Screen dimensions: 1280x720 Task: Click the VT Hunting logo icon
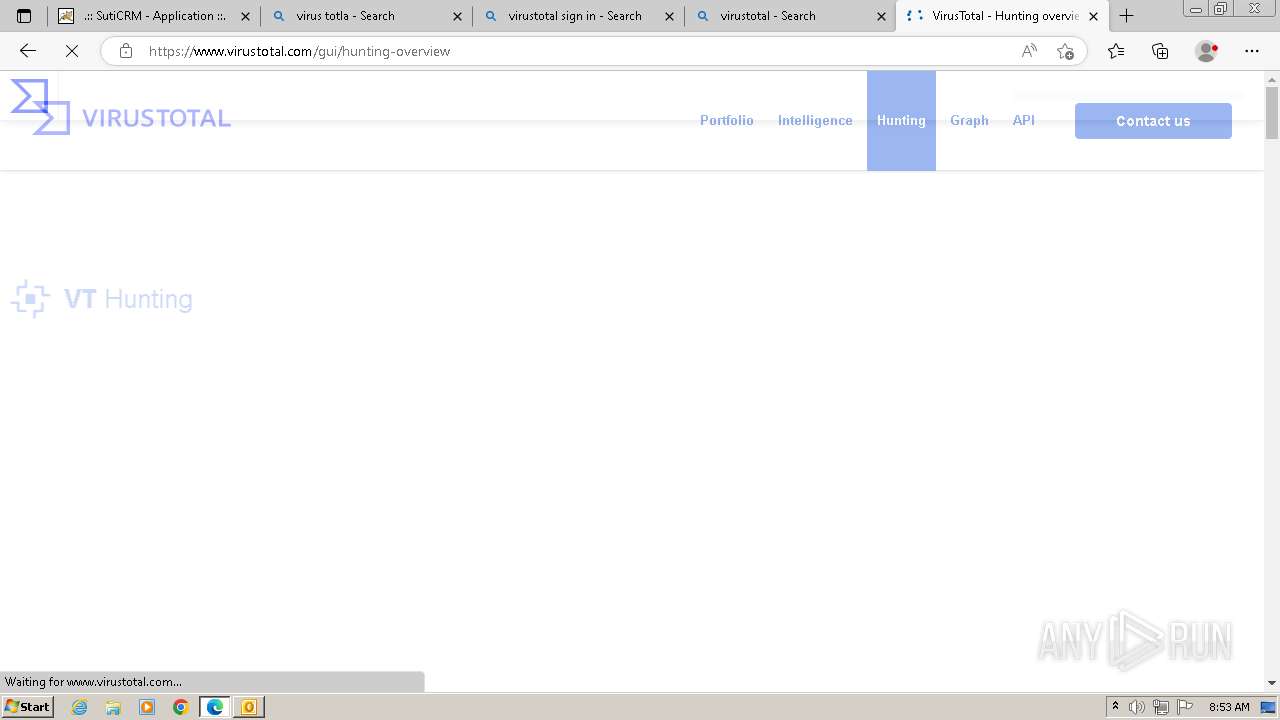(30, 299)
